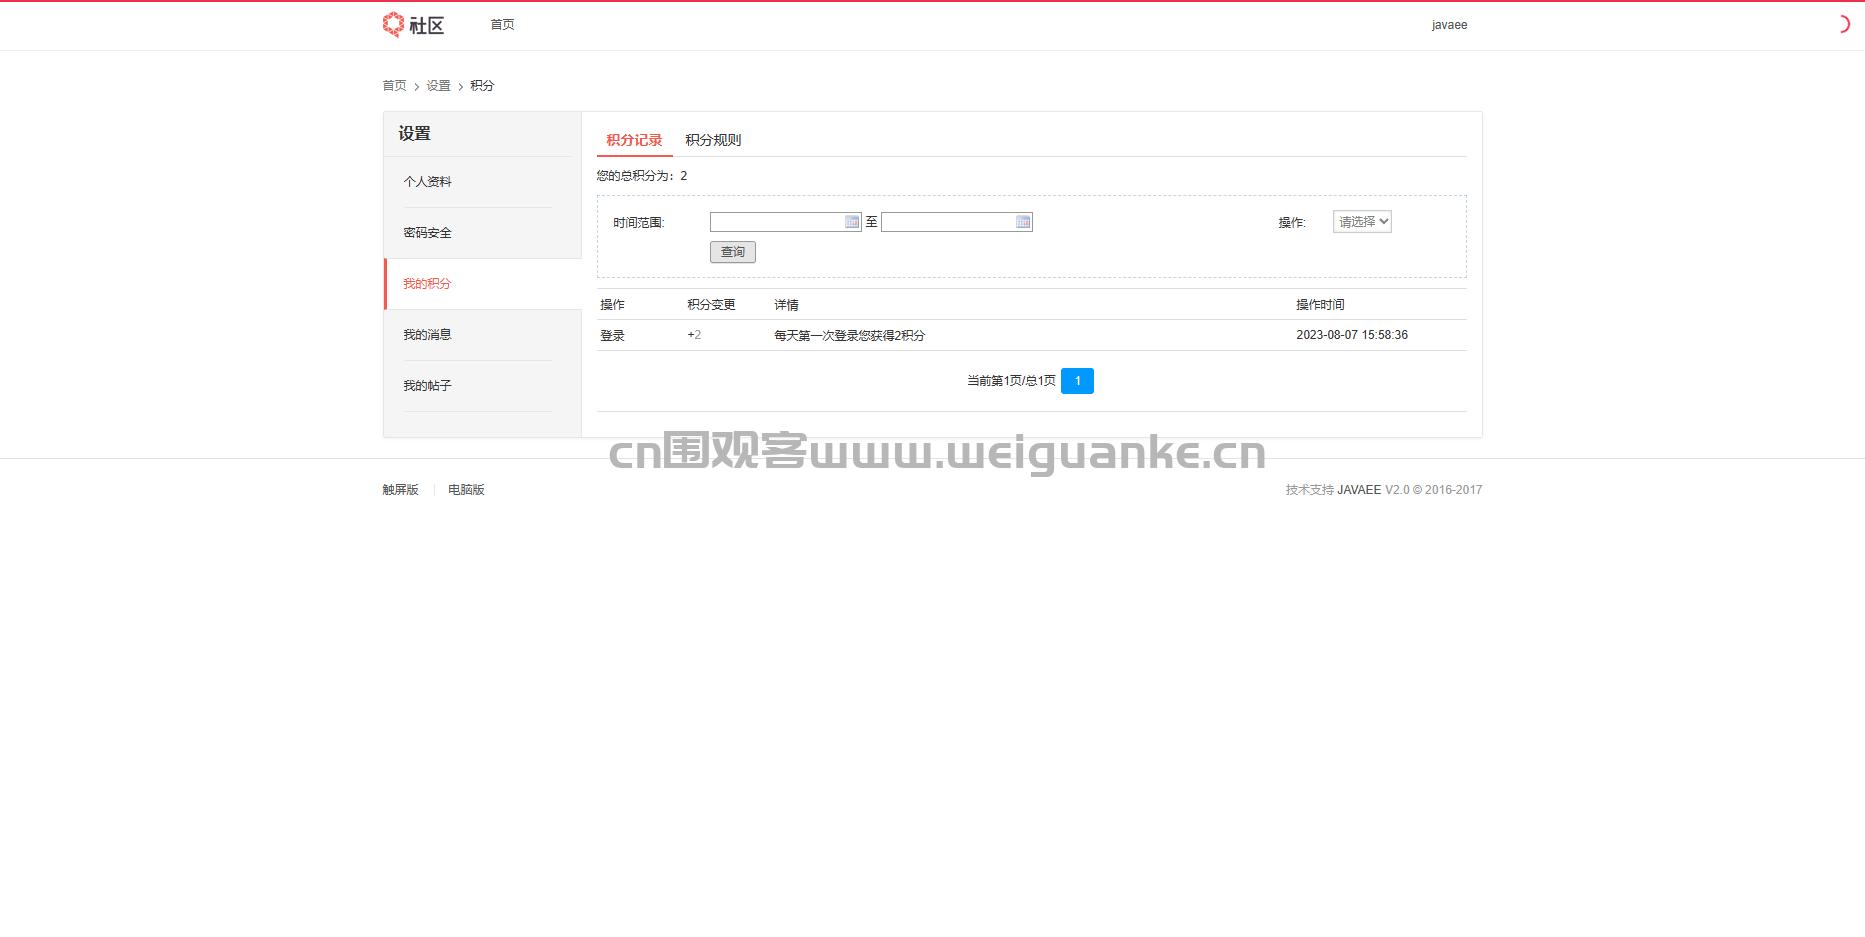This screenshot has height=937, width=1865.
Task: Select 我的积分 in the sidebar
Action: (x=427, y=284)
